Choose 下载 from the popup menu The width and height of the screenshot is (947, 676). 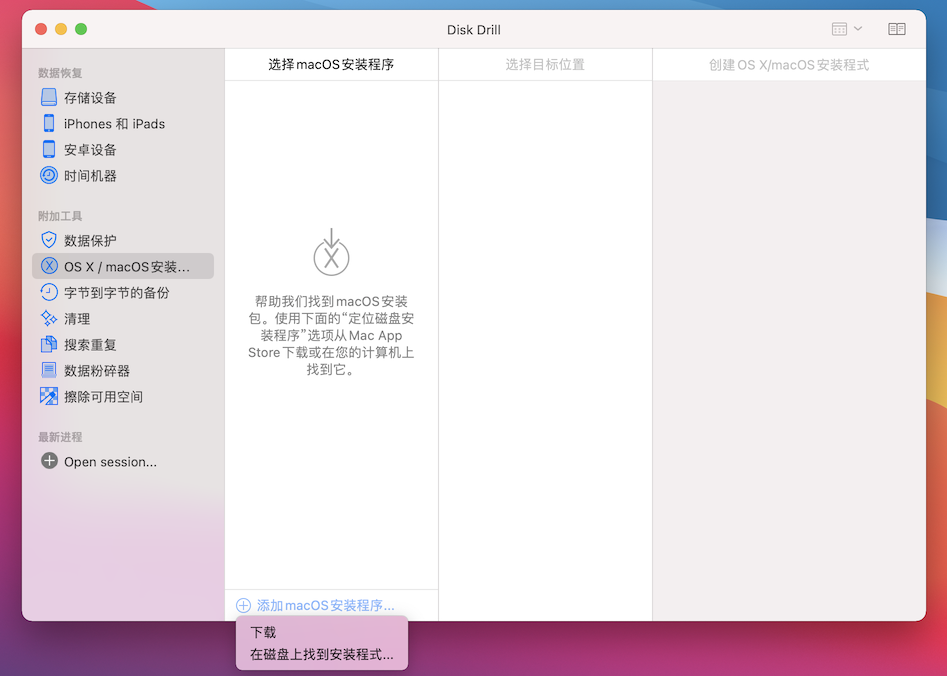264,632
